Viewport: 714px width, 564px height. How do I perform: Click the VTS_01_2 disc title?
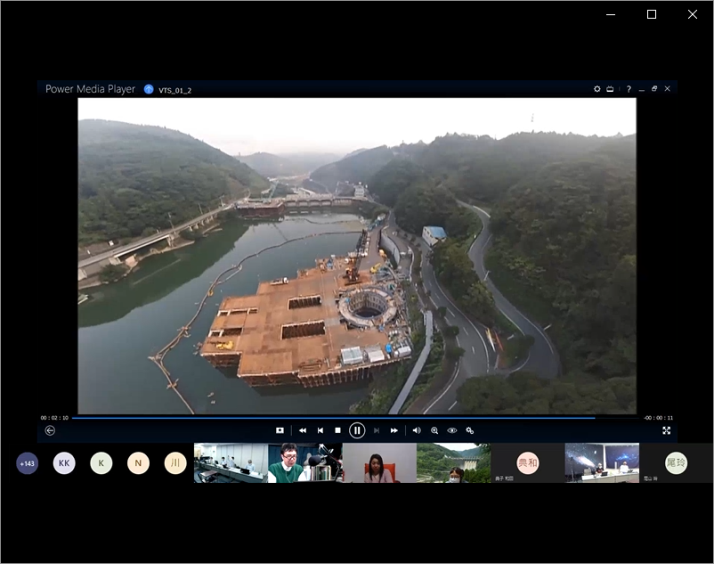tap(174, 90)
